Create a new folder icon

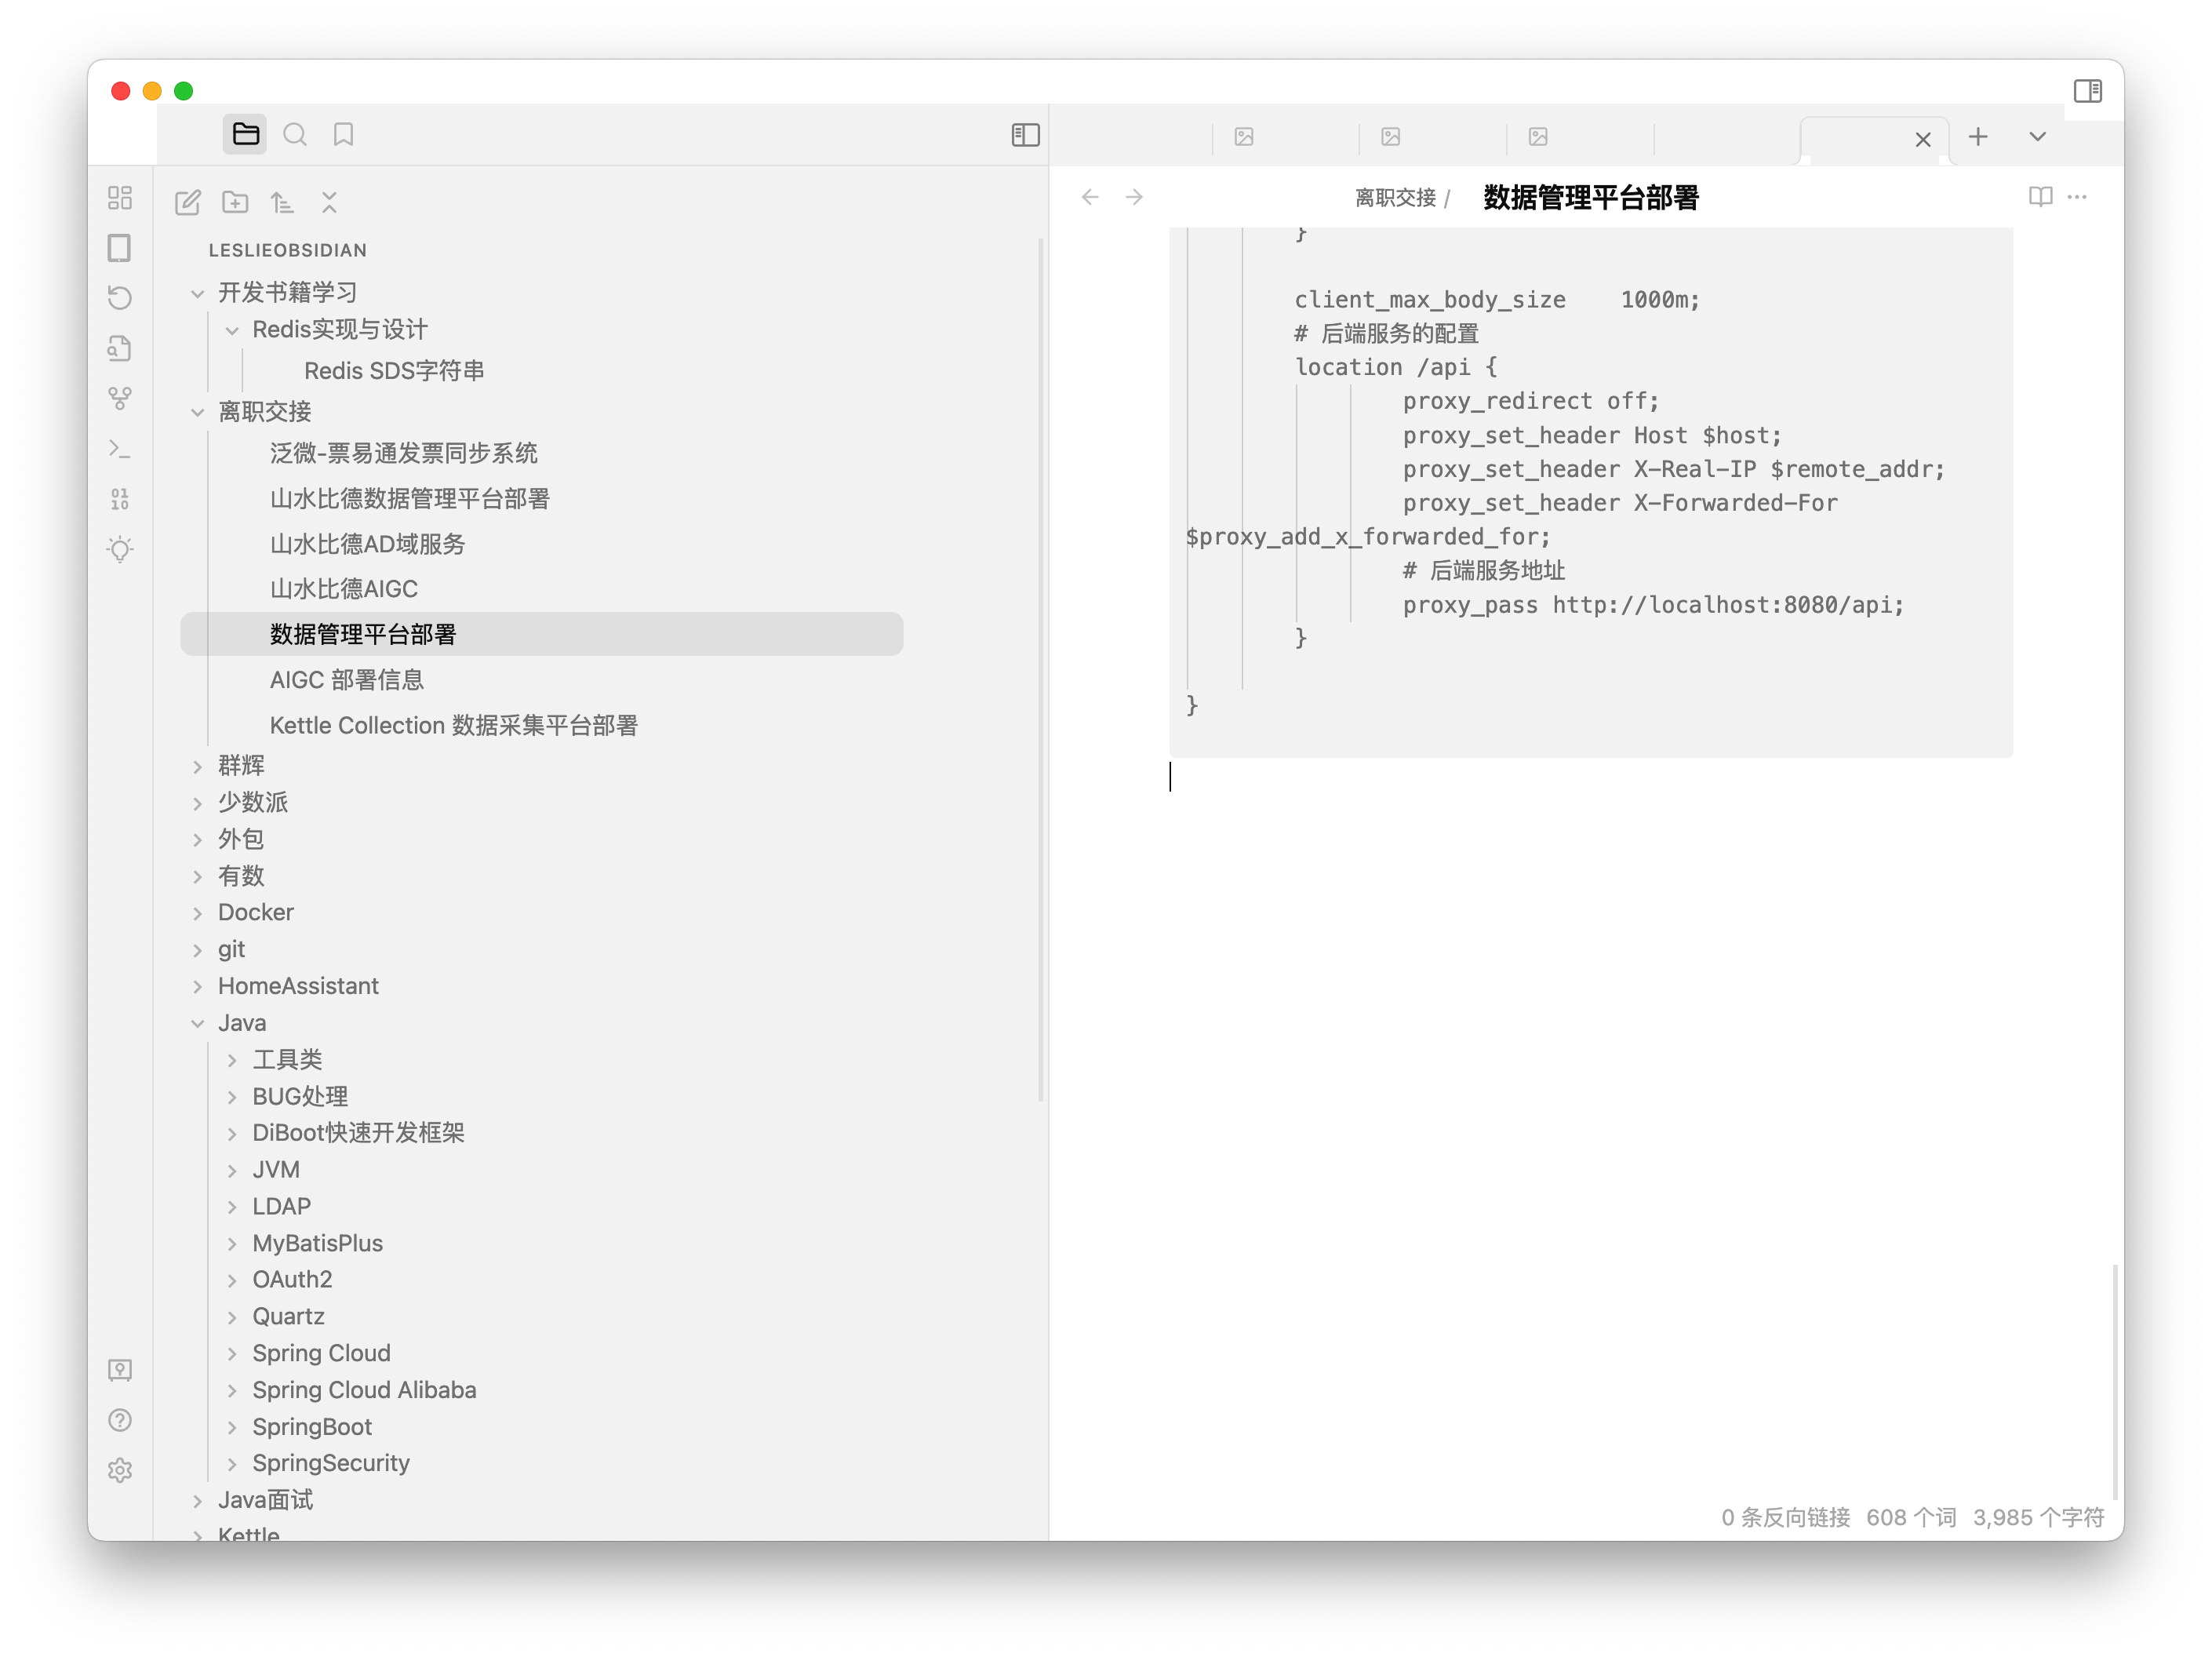tap(235, 203)
